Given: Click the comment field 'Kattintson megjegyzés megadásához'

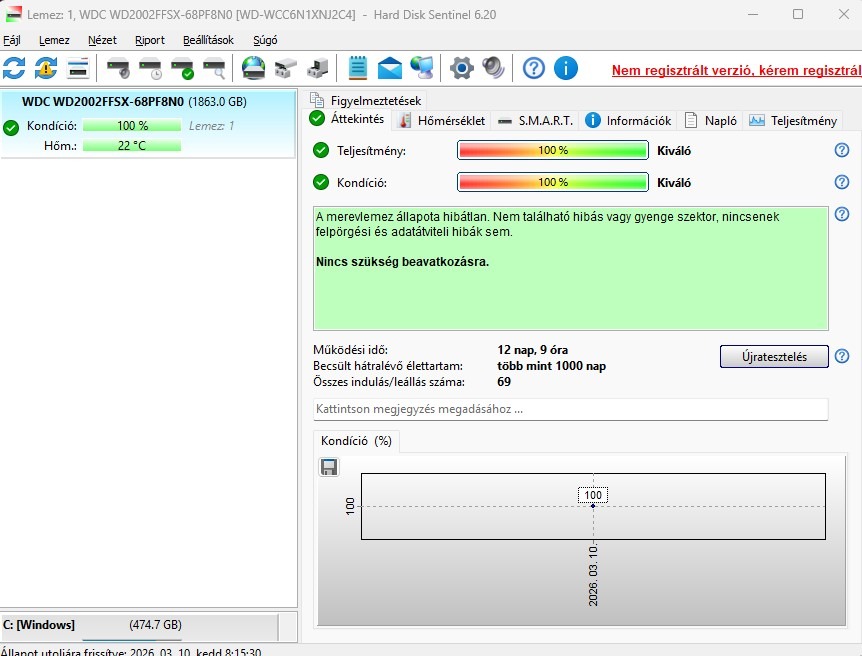Looking at the screenshot, I should click(x=571, y=409).
